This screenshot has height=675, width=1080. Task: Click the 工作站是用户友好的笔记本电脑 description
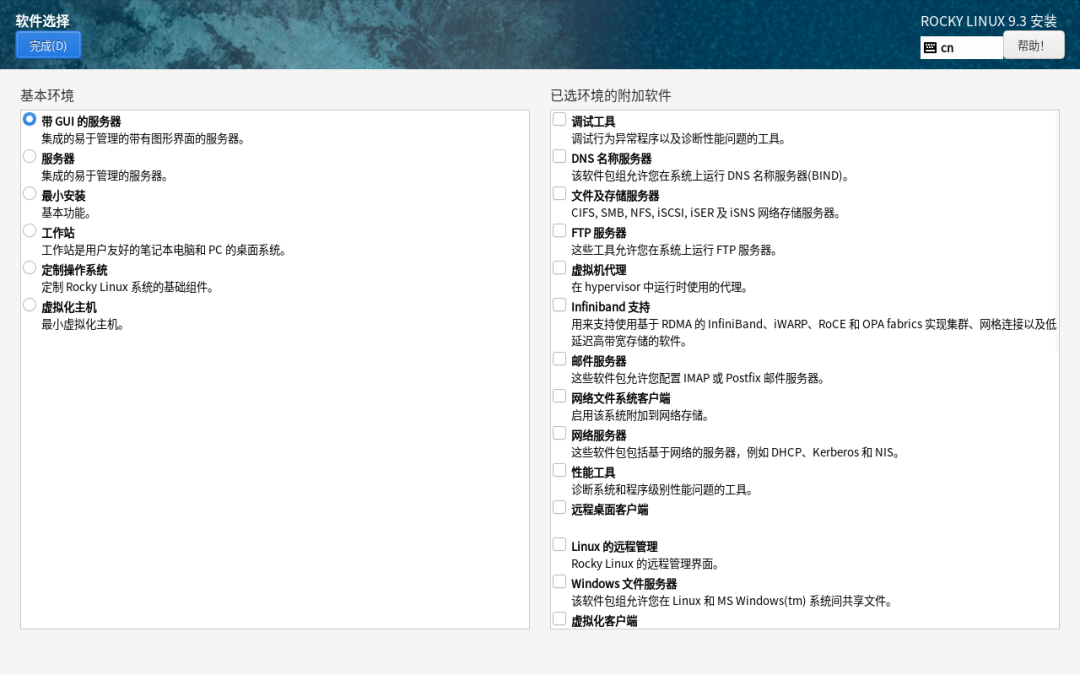pos(164,250)
